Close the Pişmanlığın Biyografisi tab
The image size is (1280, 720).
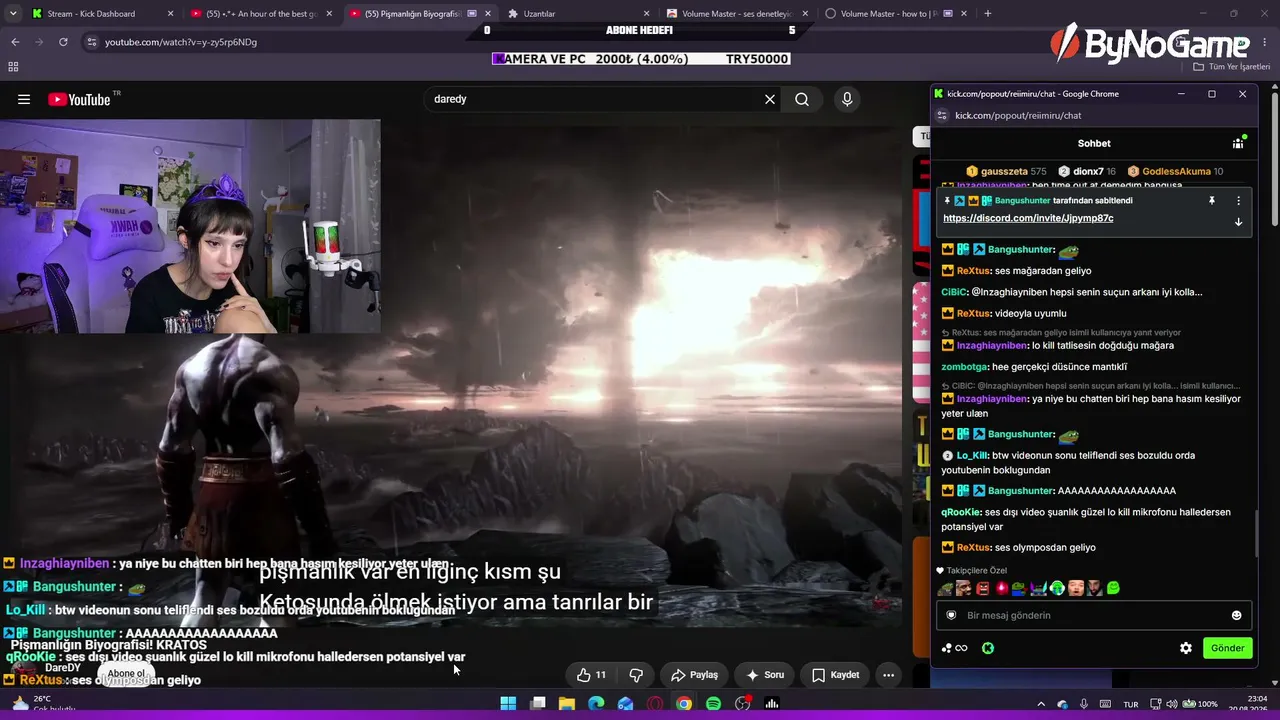point(488,14)
